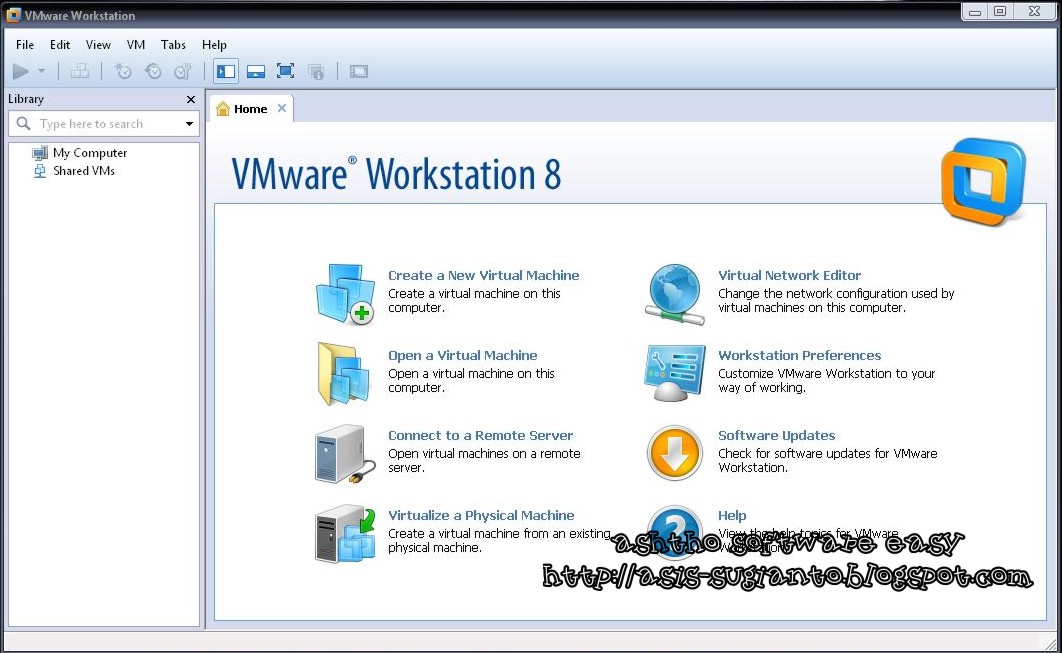Click the console view toolbar icon
Image resolution: width=1062 pixels, height=653 pixels.
[x=358, y=70]
